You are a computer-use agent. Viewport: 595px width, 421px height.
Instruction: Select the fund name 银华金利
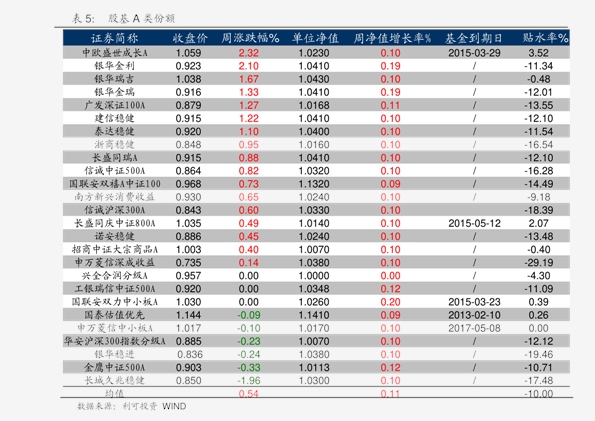pos(114,66)
